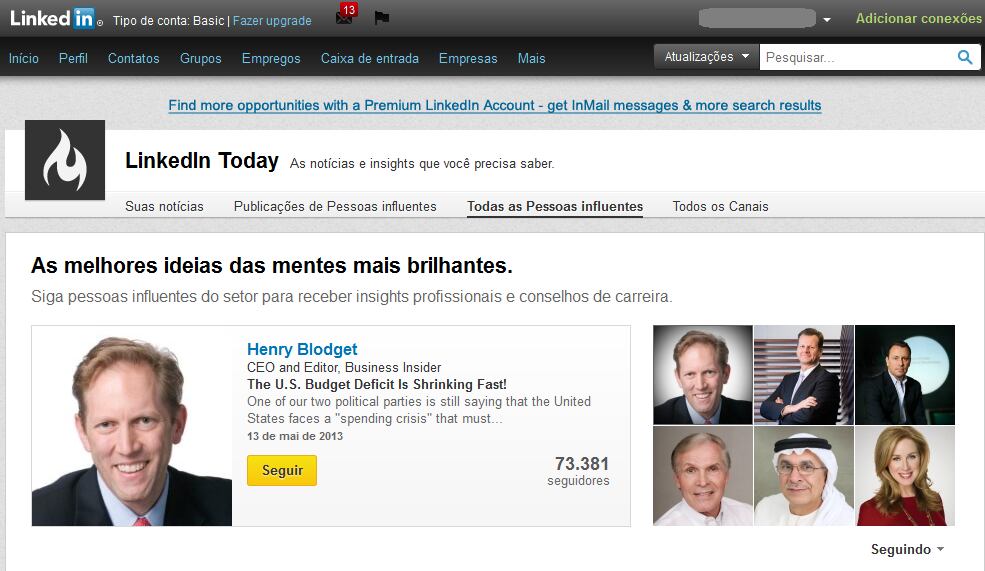Click the search magnifier icon
The width and height of the screenshot is (985, 571).
click(965, 57)
